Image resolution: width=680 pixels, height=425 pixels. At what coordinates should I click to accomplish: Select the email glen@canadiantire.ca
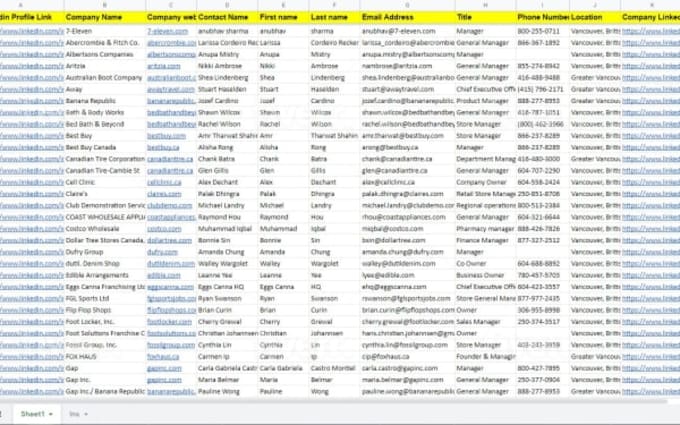click(x=408, y=170)
